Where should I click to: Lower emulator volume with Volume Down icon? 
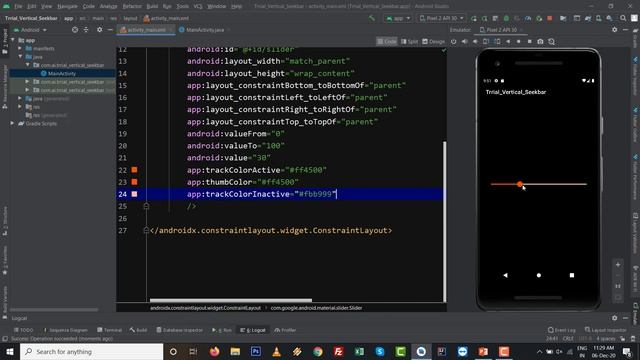475,42
